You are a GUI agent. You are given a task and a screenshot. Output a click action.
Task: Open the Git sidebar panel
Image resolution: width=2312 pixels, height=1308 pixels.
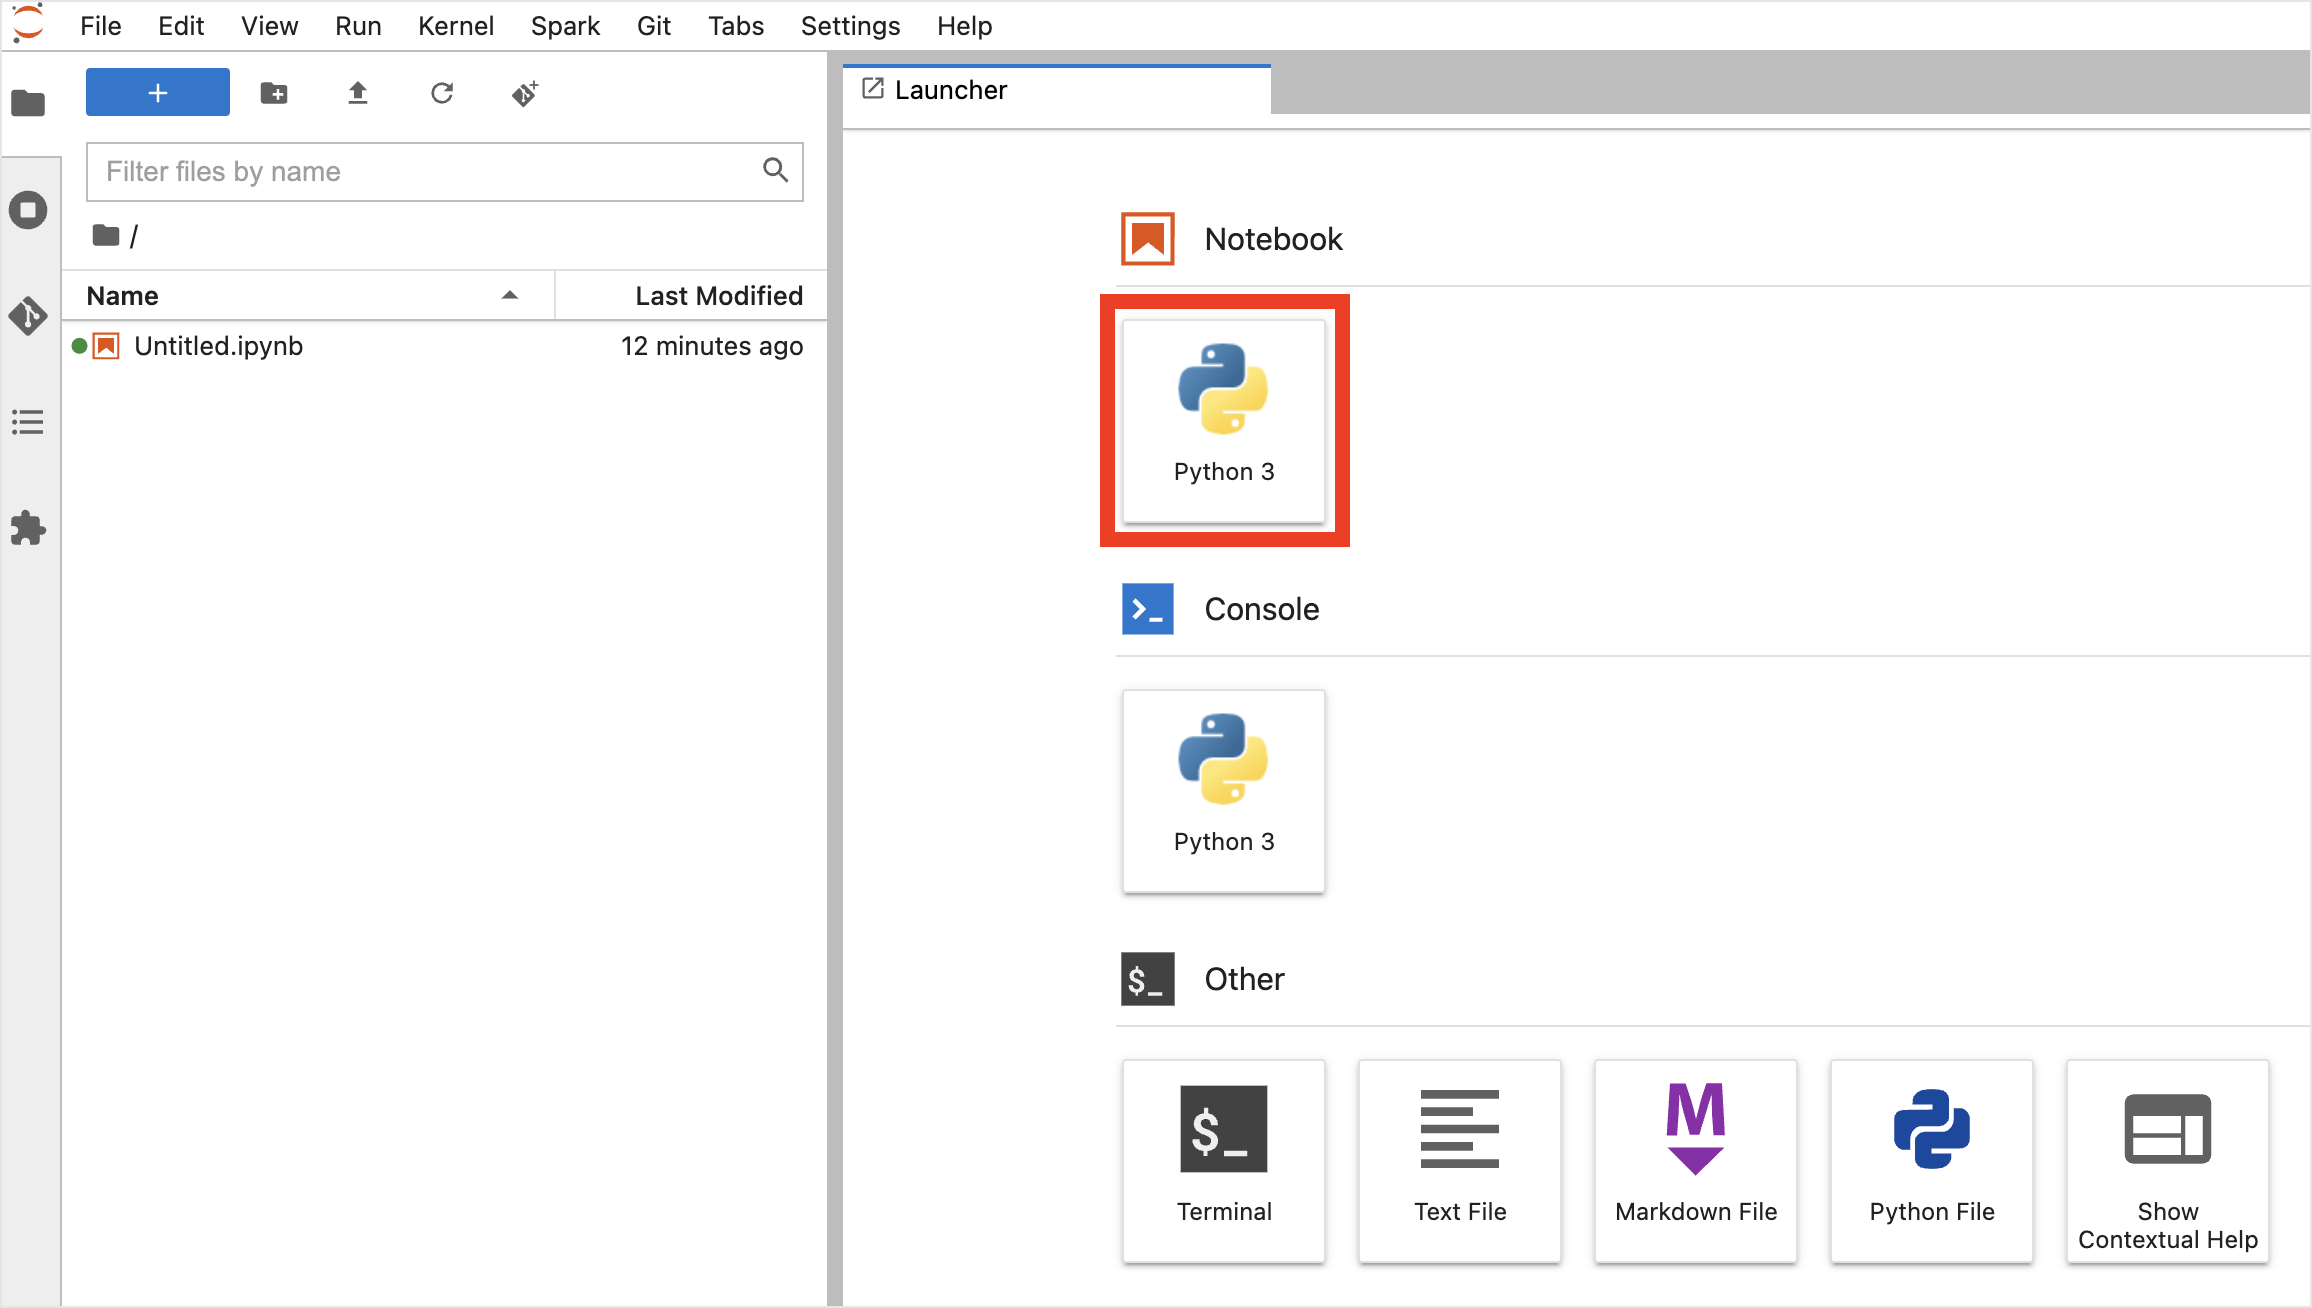tap(28, 316)
